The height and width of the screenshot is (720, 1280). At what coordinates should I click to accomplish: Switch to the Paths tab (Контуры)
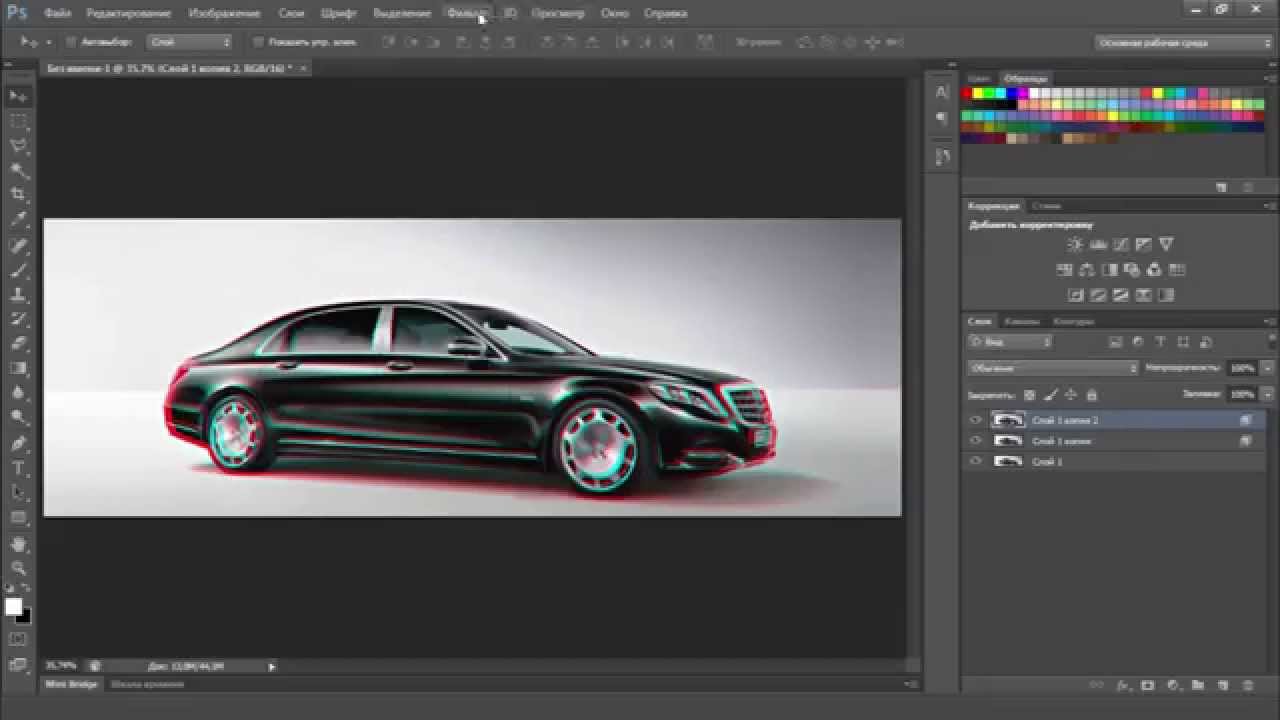pos(1074,322)
